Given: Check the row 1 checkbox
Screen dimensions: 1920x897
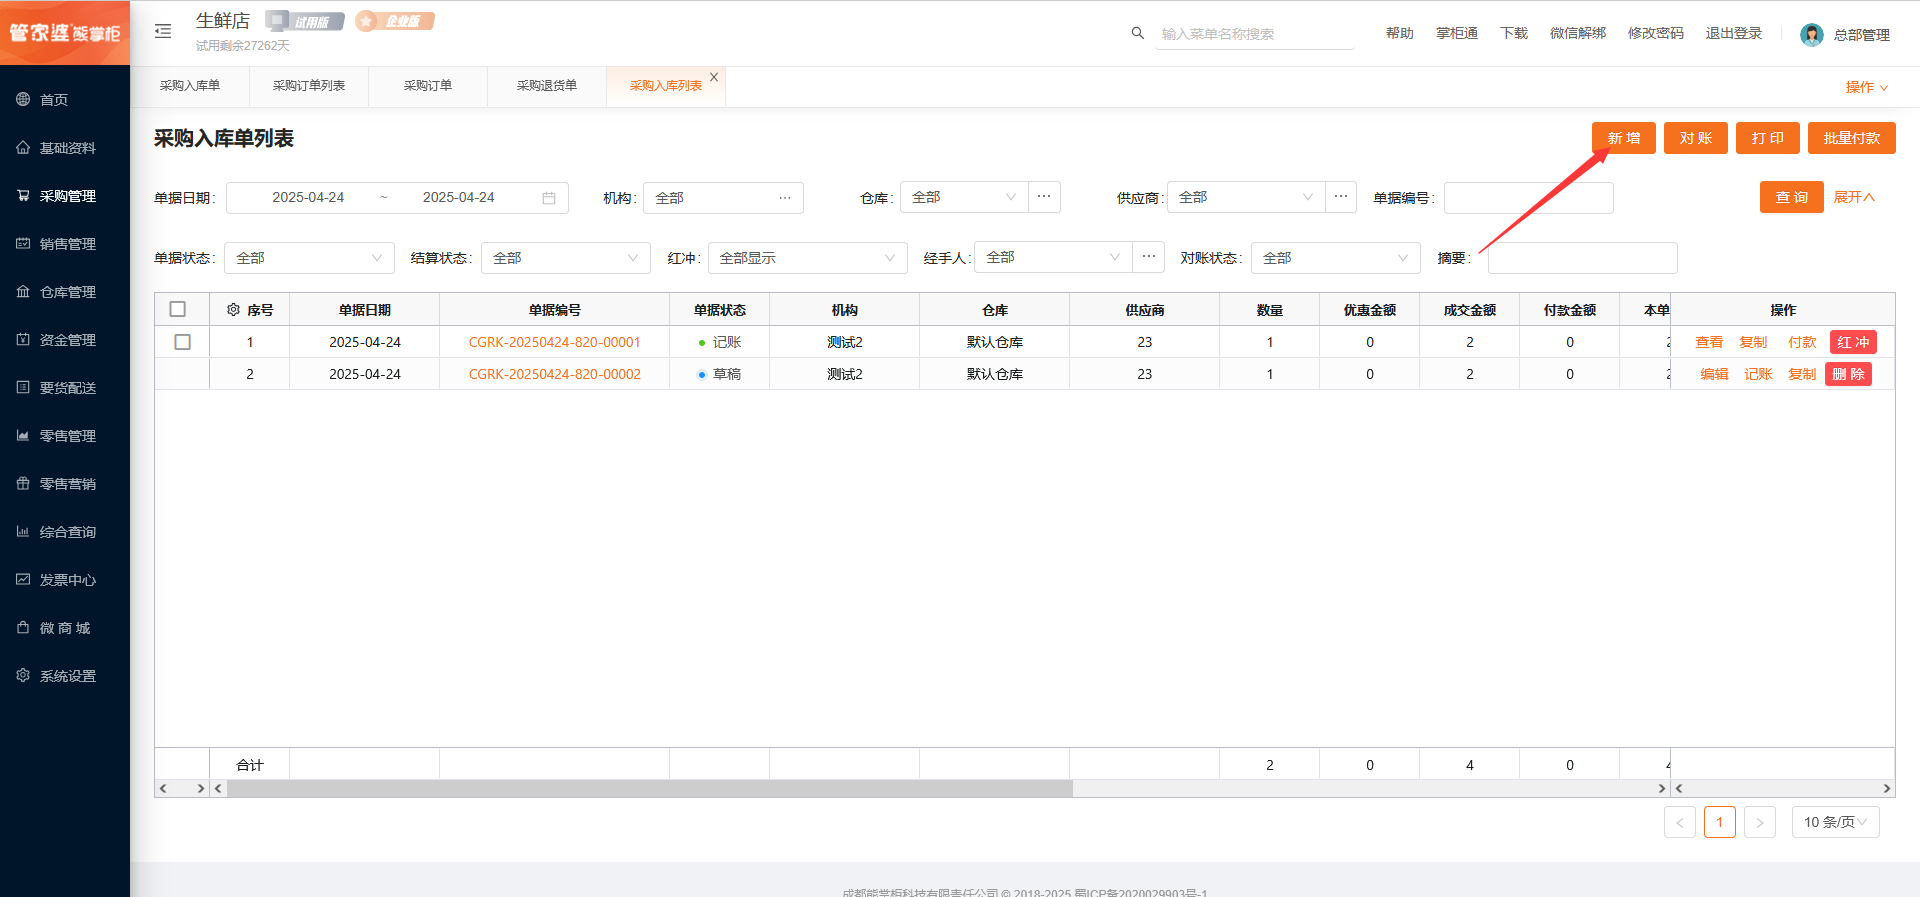Looking at the screenshot, I should point(182,342).
